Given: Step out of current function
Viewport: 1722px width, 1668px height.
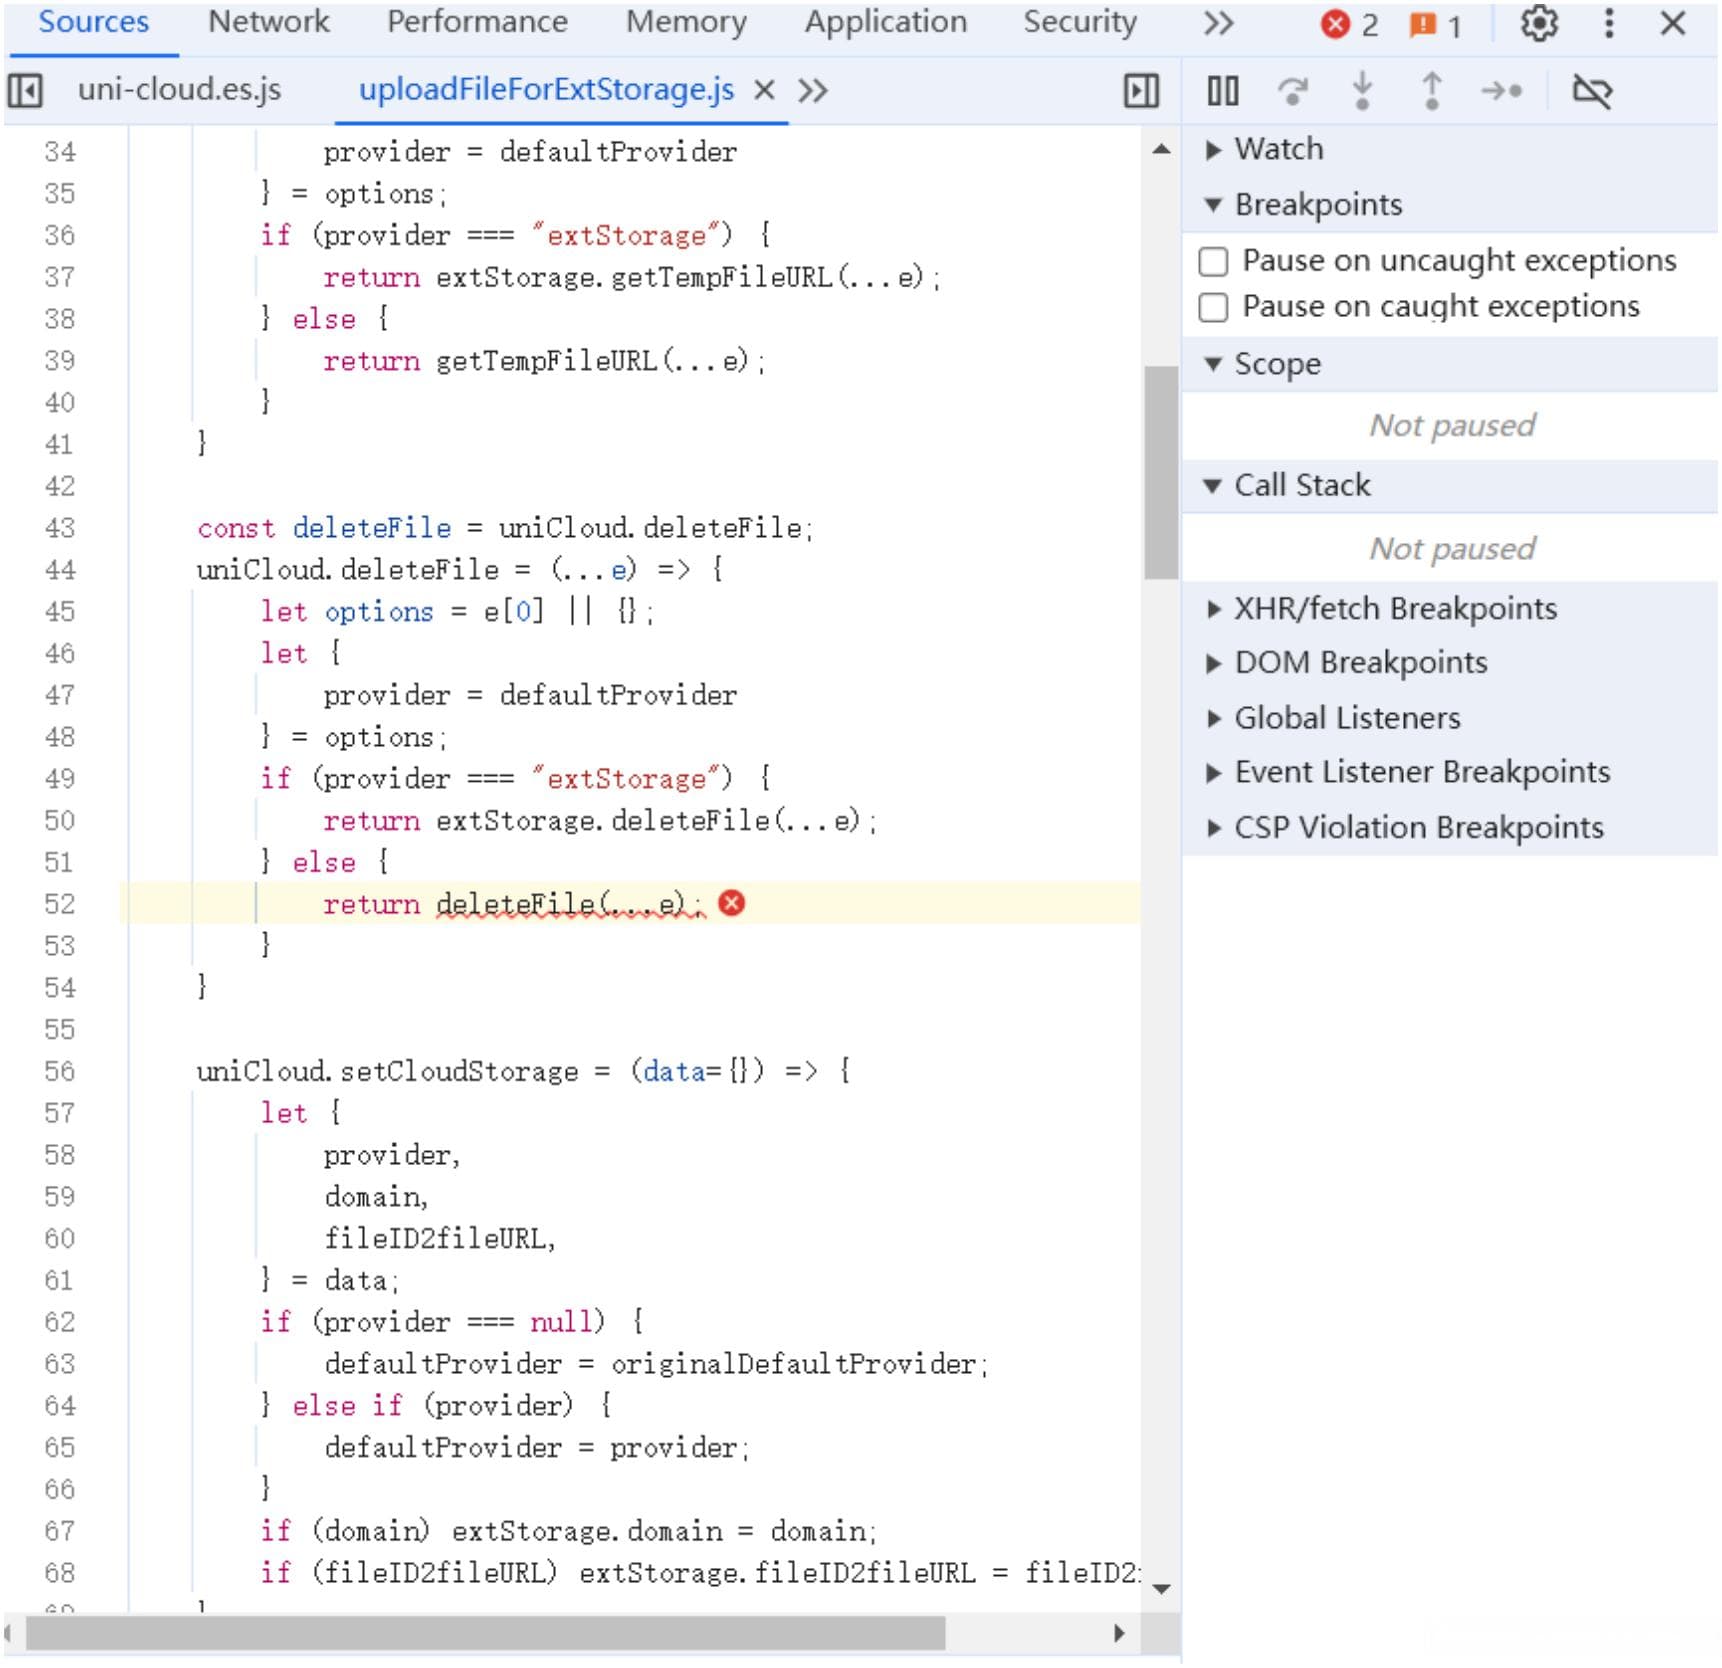Looking at the screenshot, I should click(1431, 91).
